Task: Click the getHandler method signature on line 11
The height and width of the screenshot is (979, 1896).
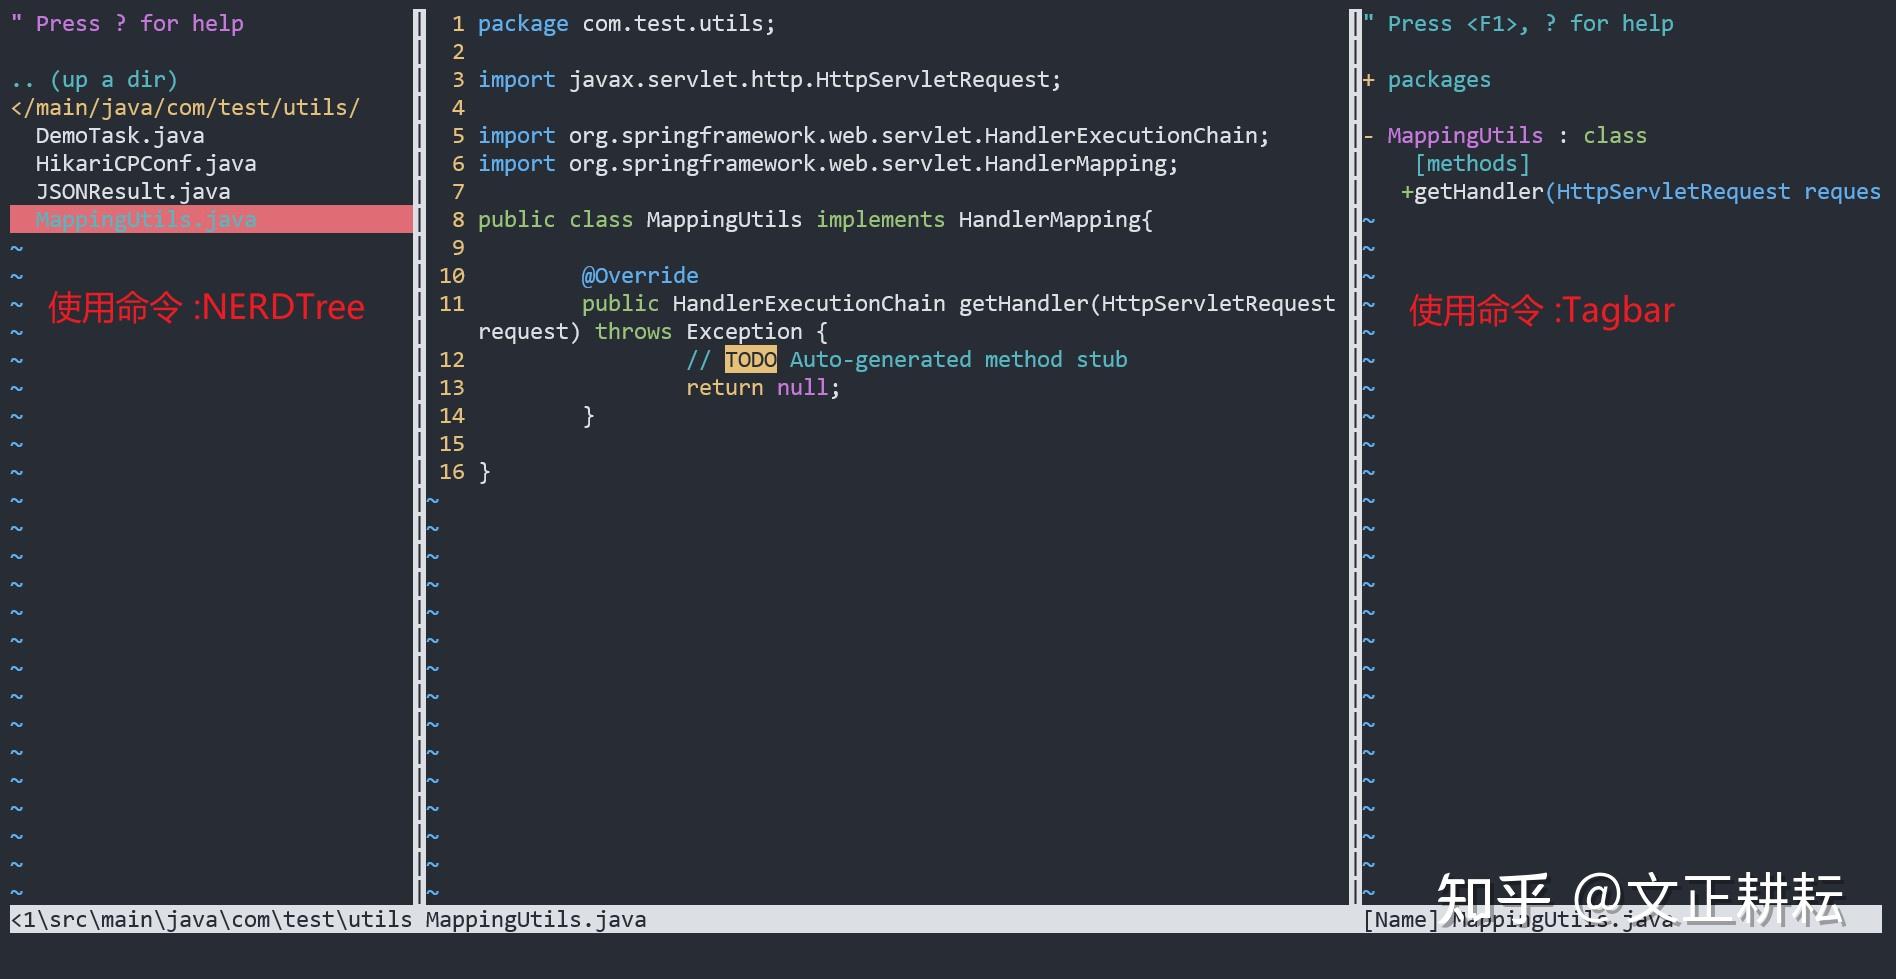Action: (958, 303)
